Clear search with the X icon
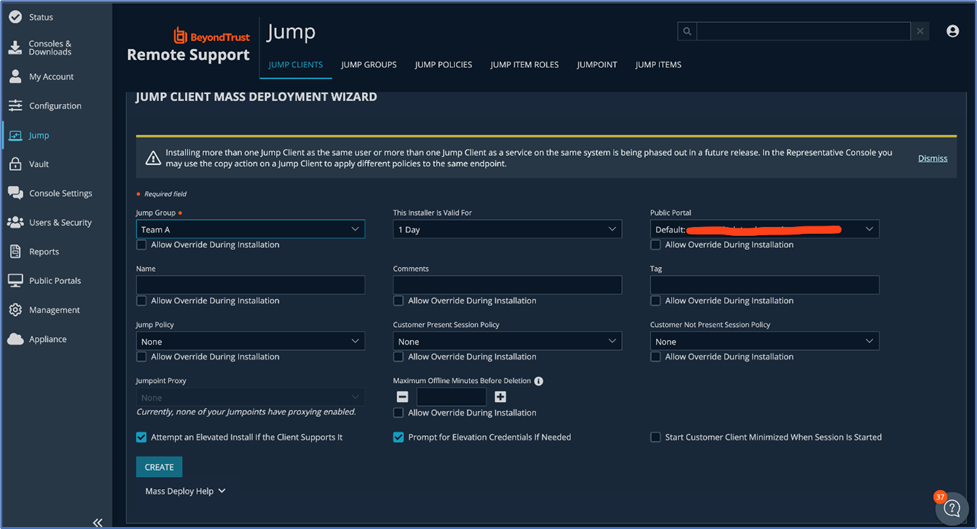 click(x=920, y=31)
